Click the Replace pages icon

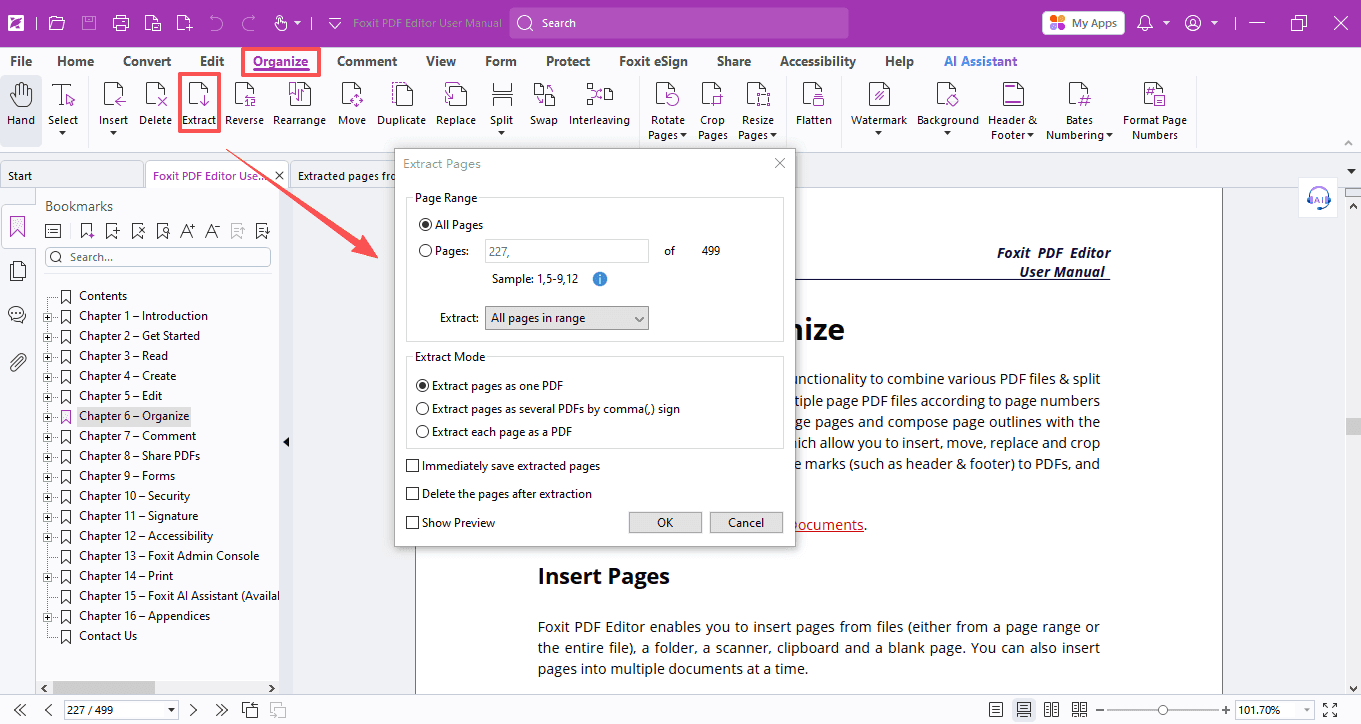(x=456, y=96)
